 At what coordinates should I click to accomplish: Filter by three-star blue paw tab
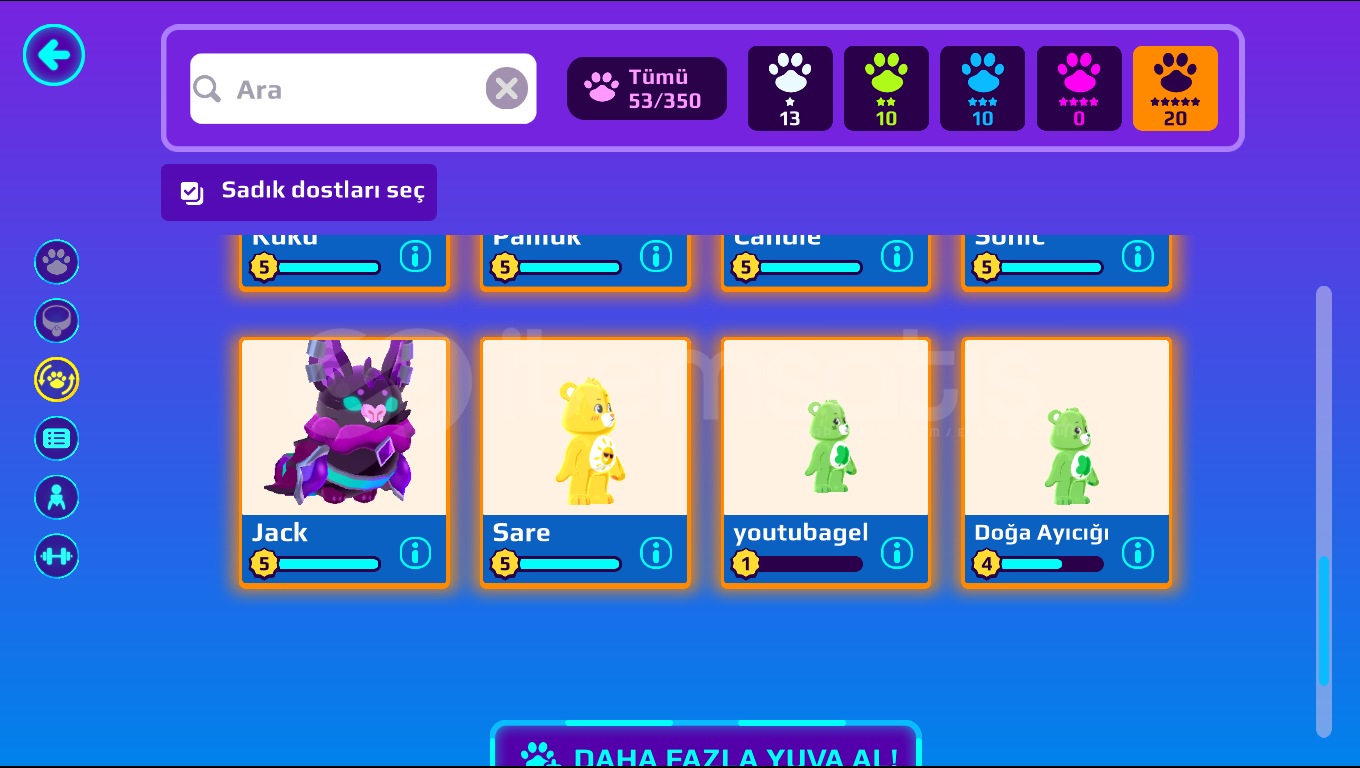coord(982,88)
